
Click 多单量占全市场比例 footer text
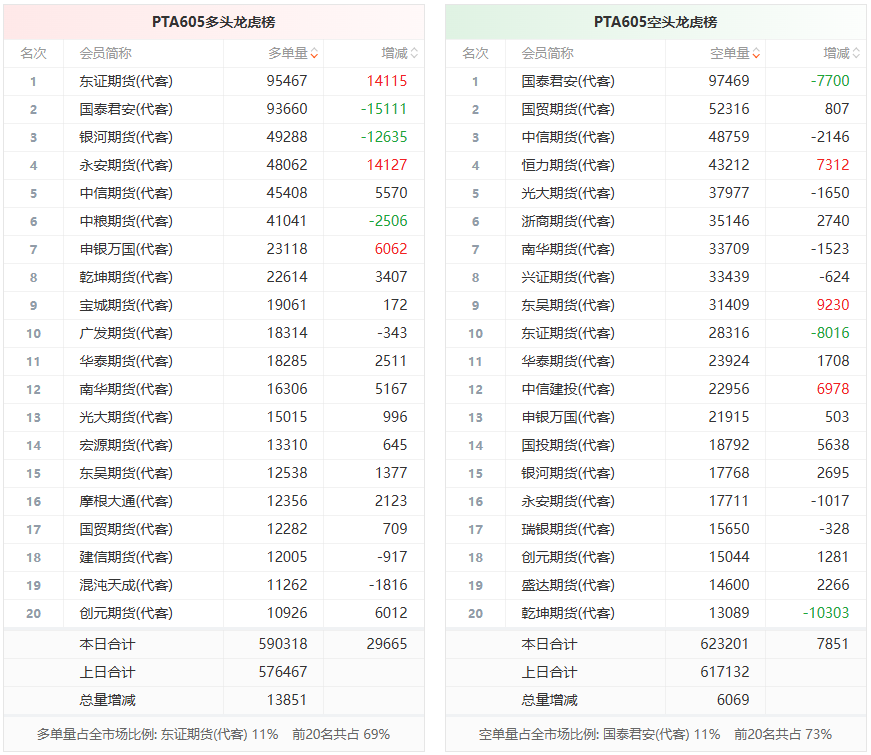click(x=214, y=734)
